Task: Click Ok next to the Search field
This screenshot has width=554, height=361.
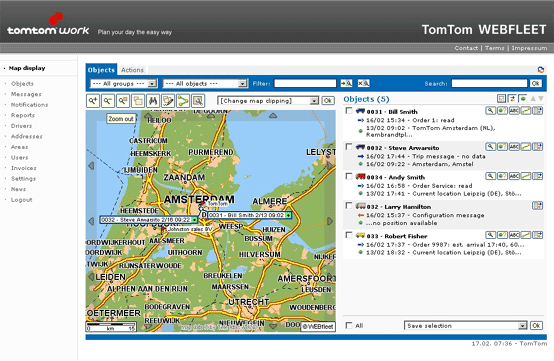Action: (x=535, y=83)
